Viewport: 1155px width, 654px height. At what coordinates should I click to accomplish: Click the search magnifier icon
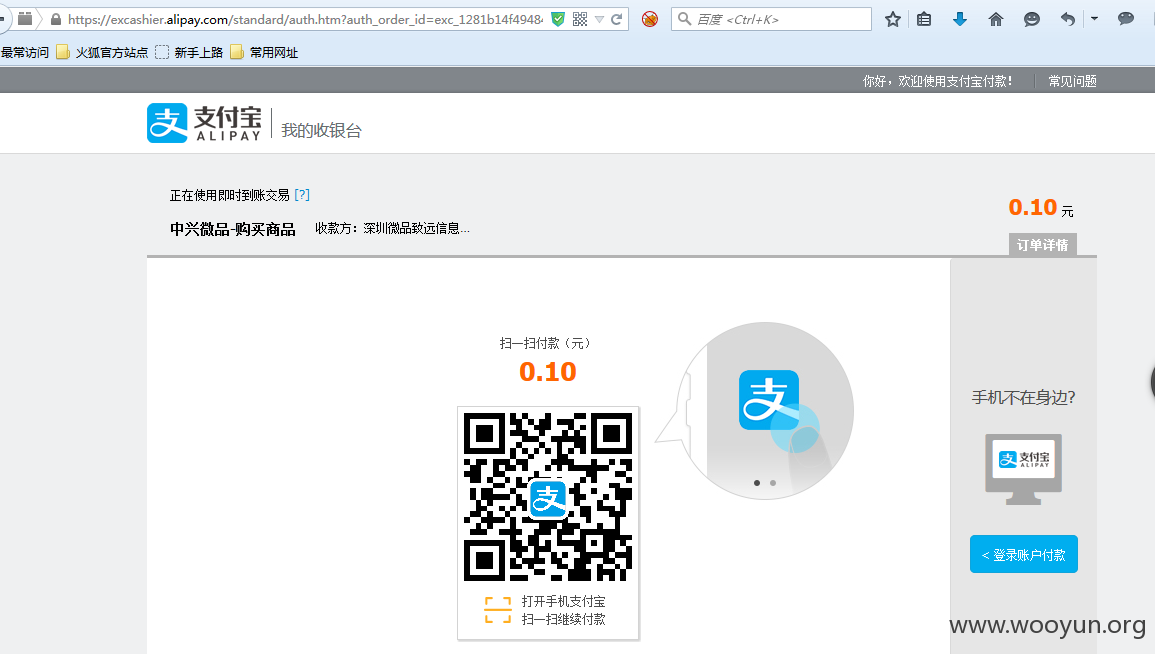684,18
